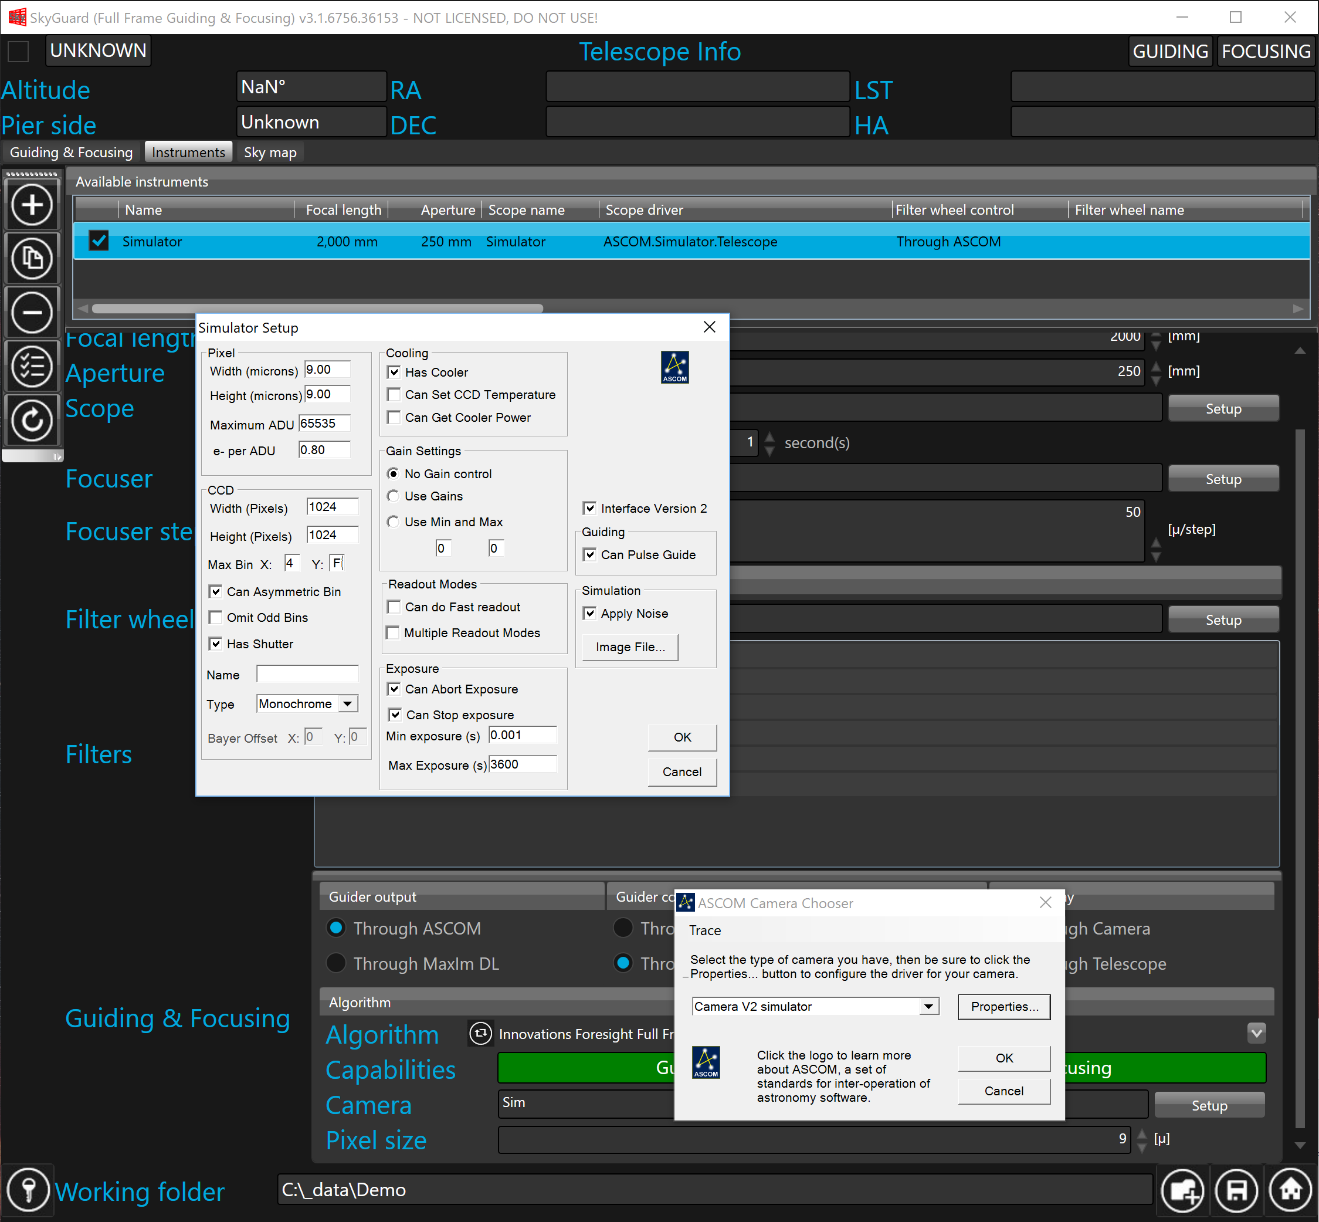Enable Can do Fast readout
The height and width of the screenshot is (1222, 1319).
[x=394, y=607]
